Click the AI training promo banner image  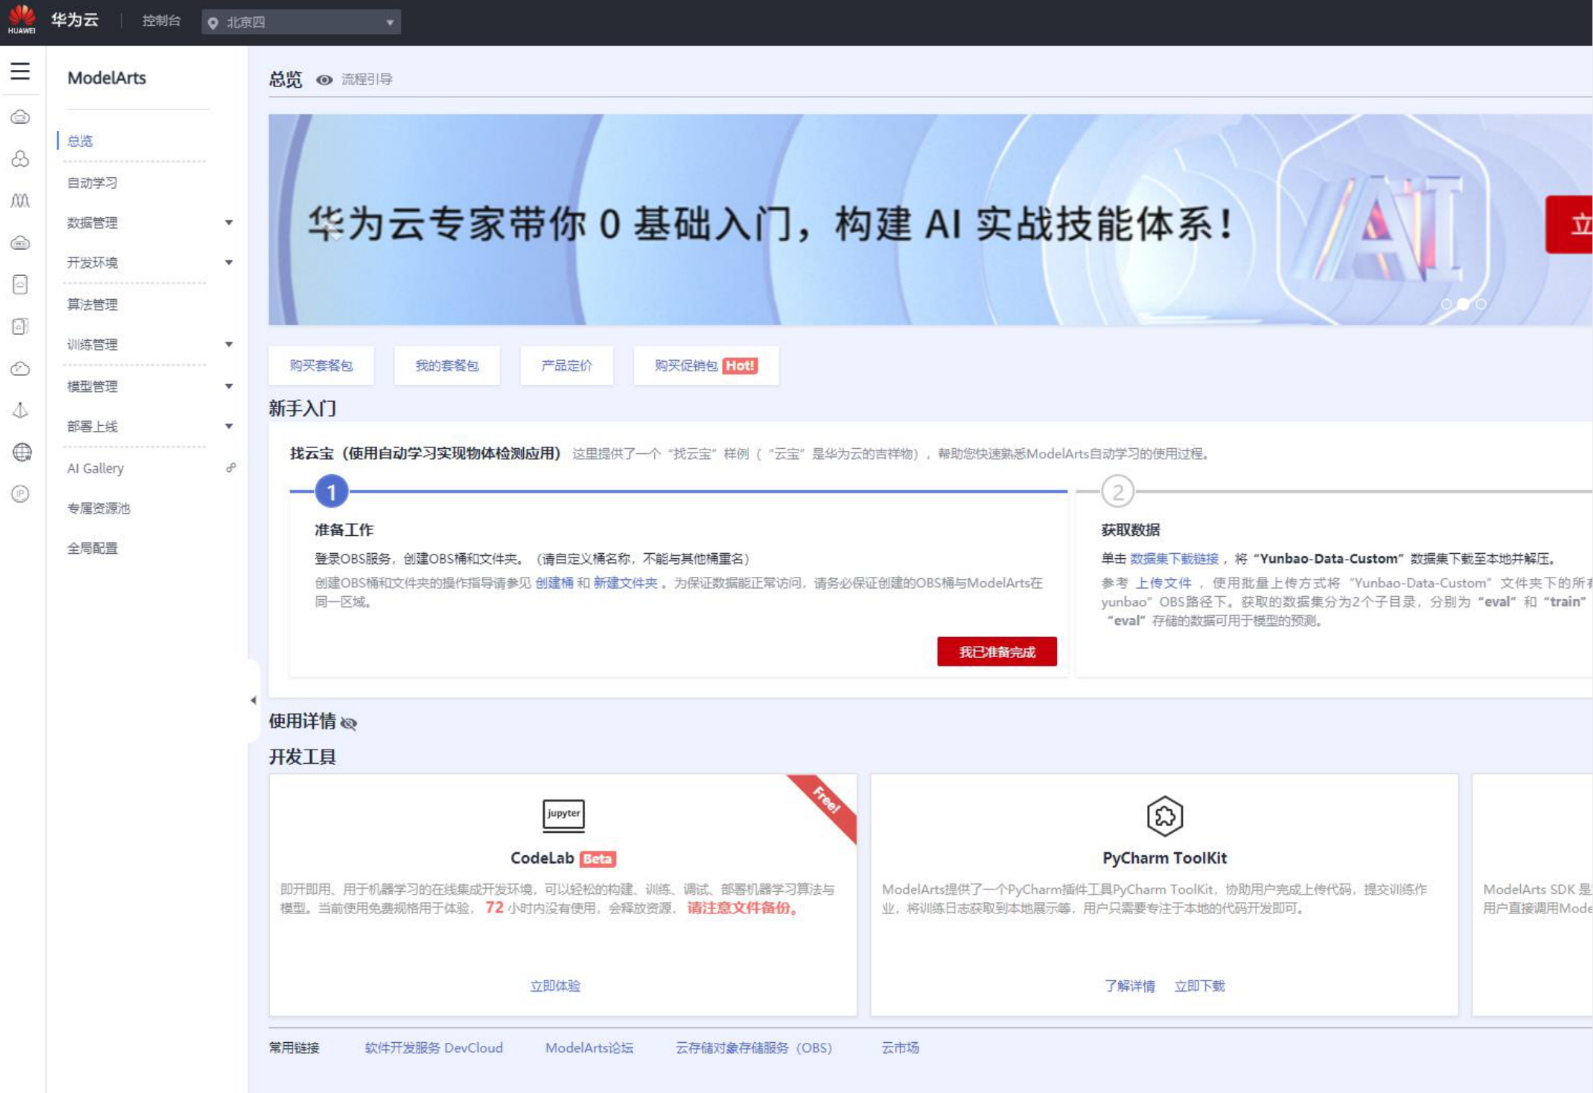pos(930,220)
